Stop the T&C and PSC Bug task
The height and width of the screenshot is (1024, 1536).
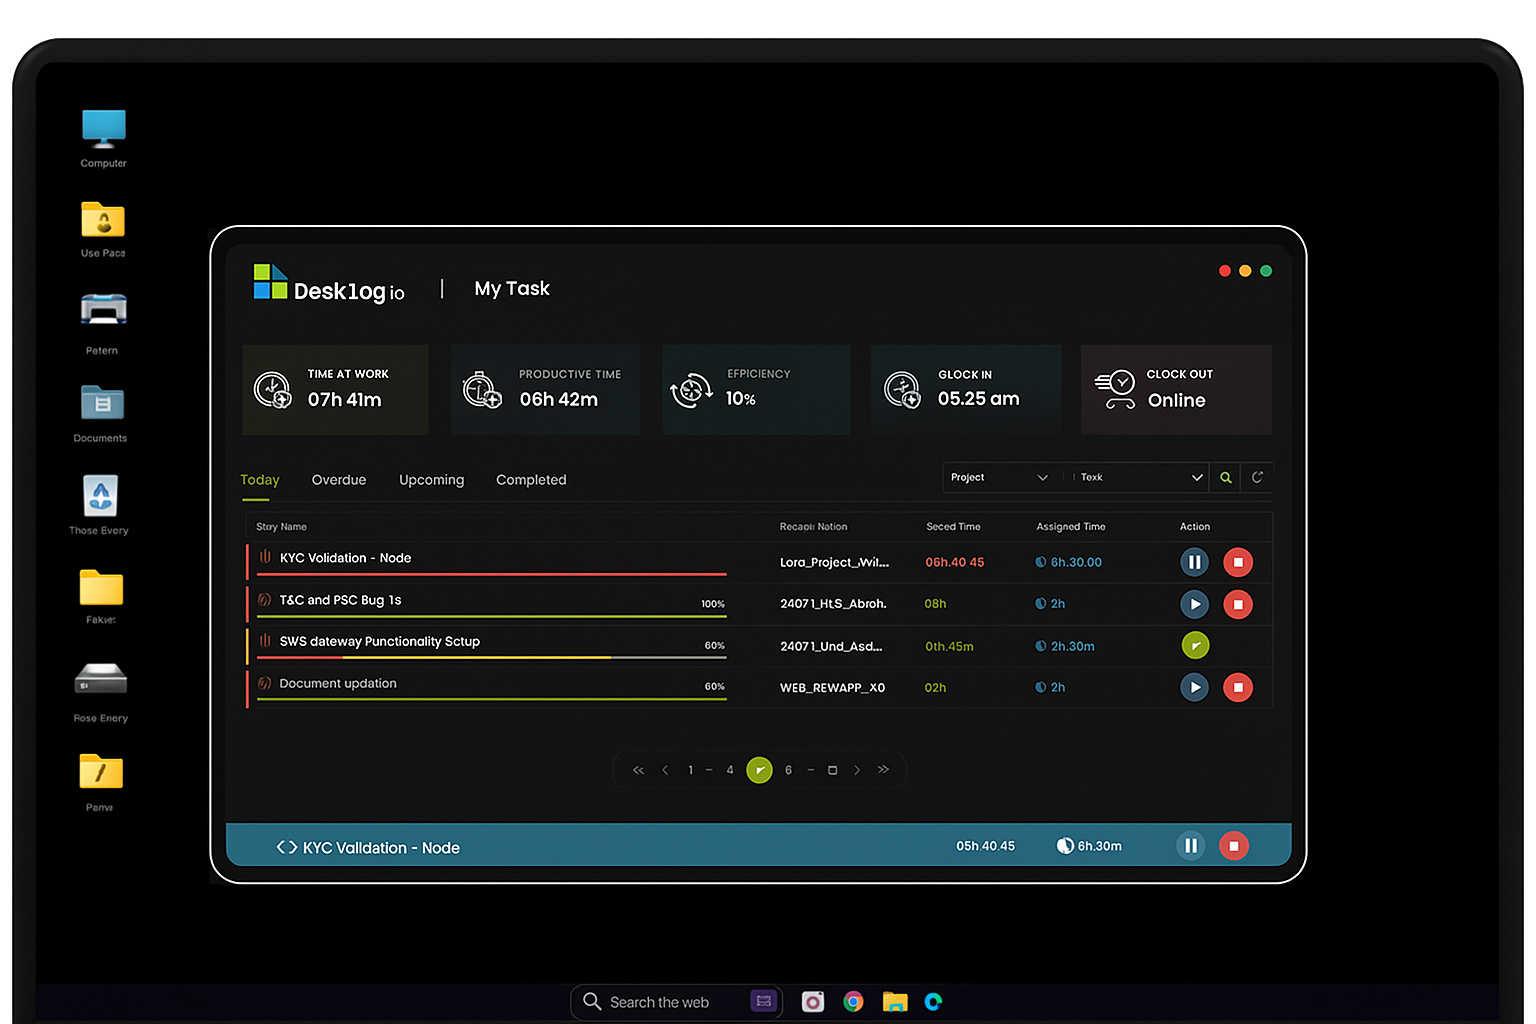[x=1237, y=604]
